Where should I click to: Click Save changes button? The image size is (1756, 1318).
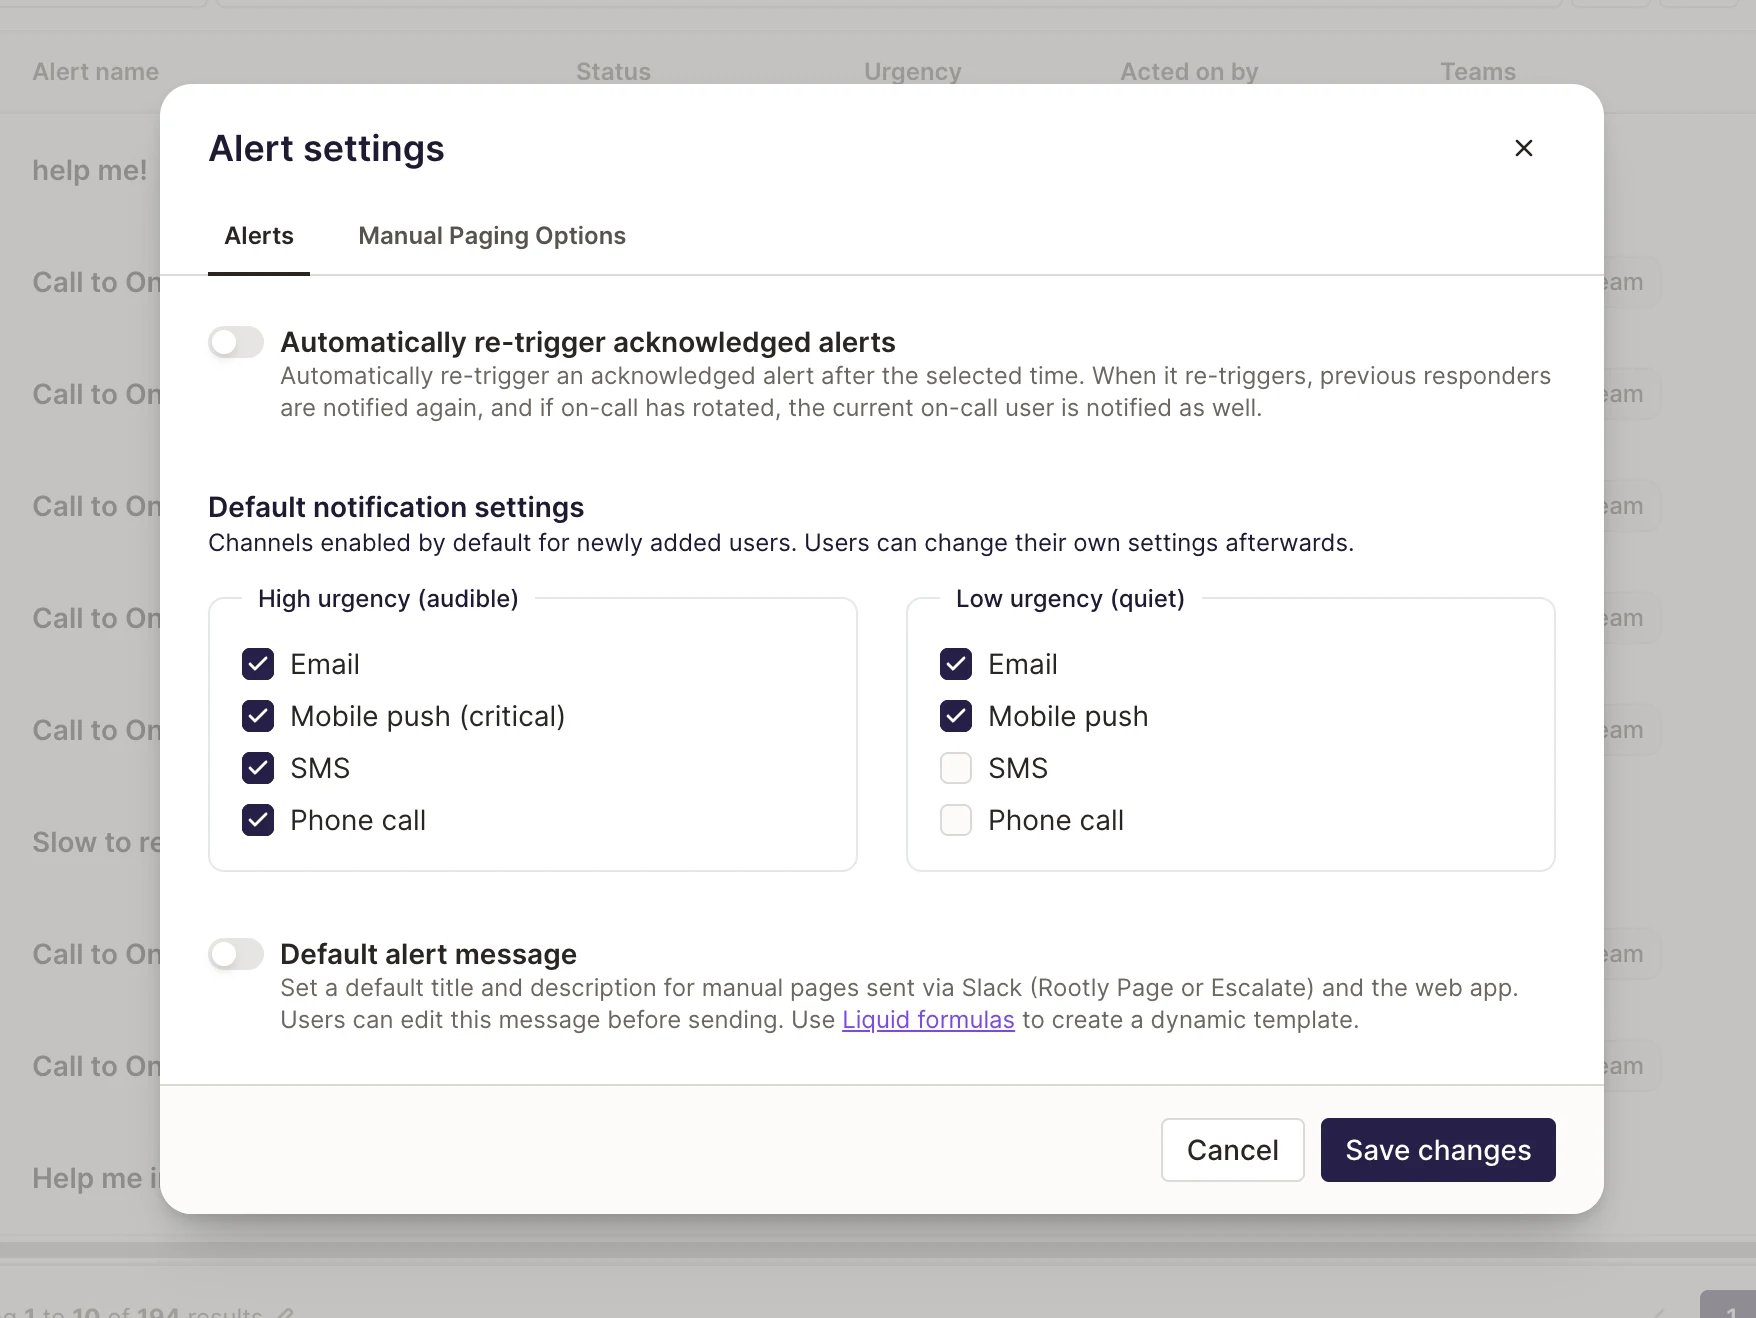point(1438,1150)
